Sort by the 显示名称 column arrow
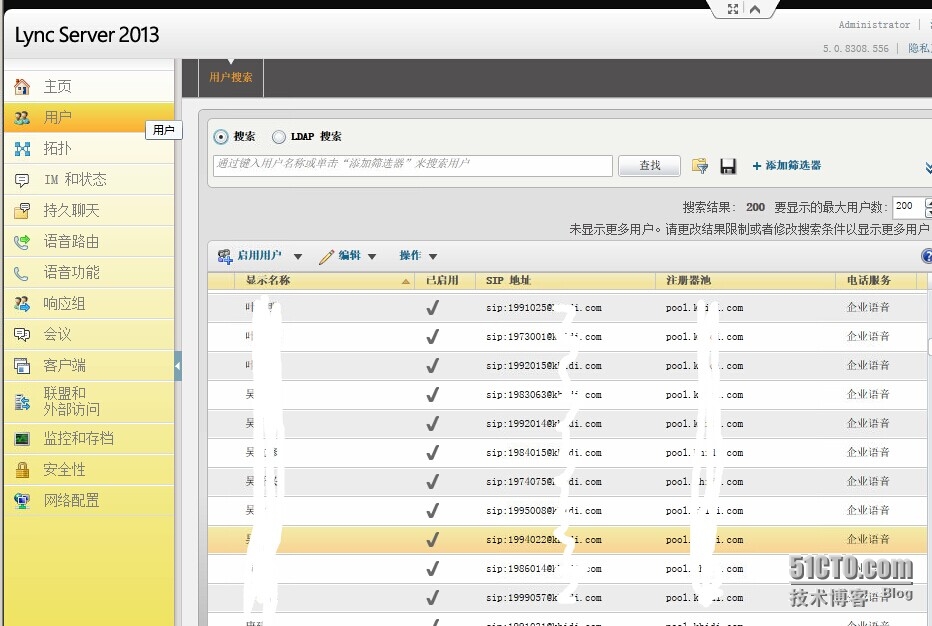 (406, 281)
